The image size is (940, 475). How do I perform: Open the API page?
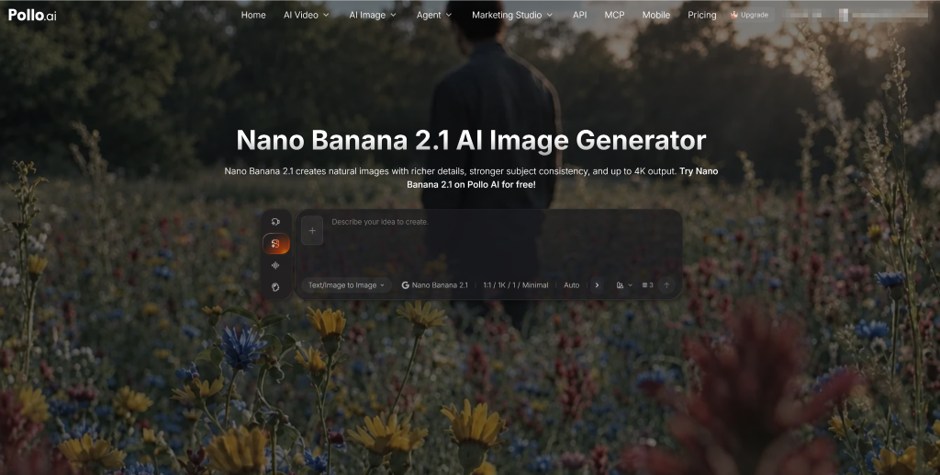(580, 15)
